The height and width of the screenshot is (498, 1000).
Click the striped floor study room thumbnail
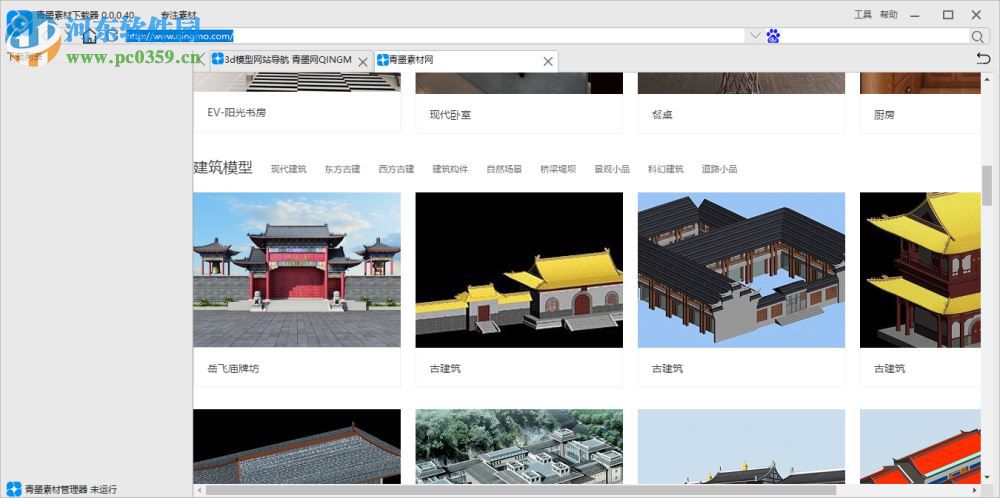click(297, 83)
